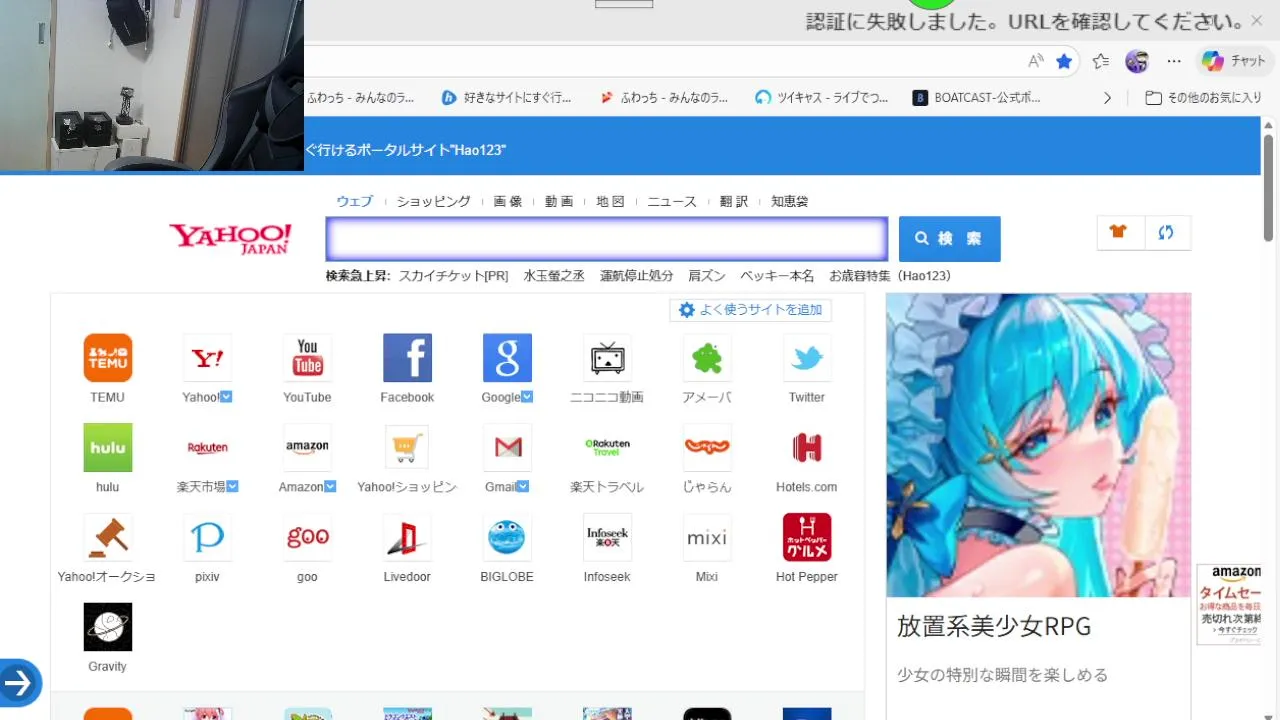Expand the Gmail dropdown arrow
Screen dimensions: 1280x720
coord(521,487)
